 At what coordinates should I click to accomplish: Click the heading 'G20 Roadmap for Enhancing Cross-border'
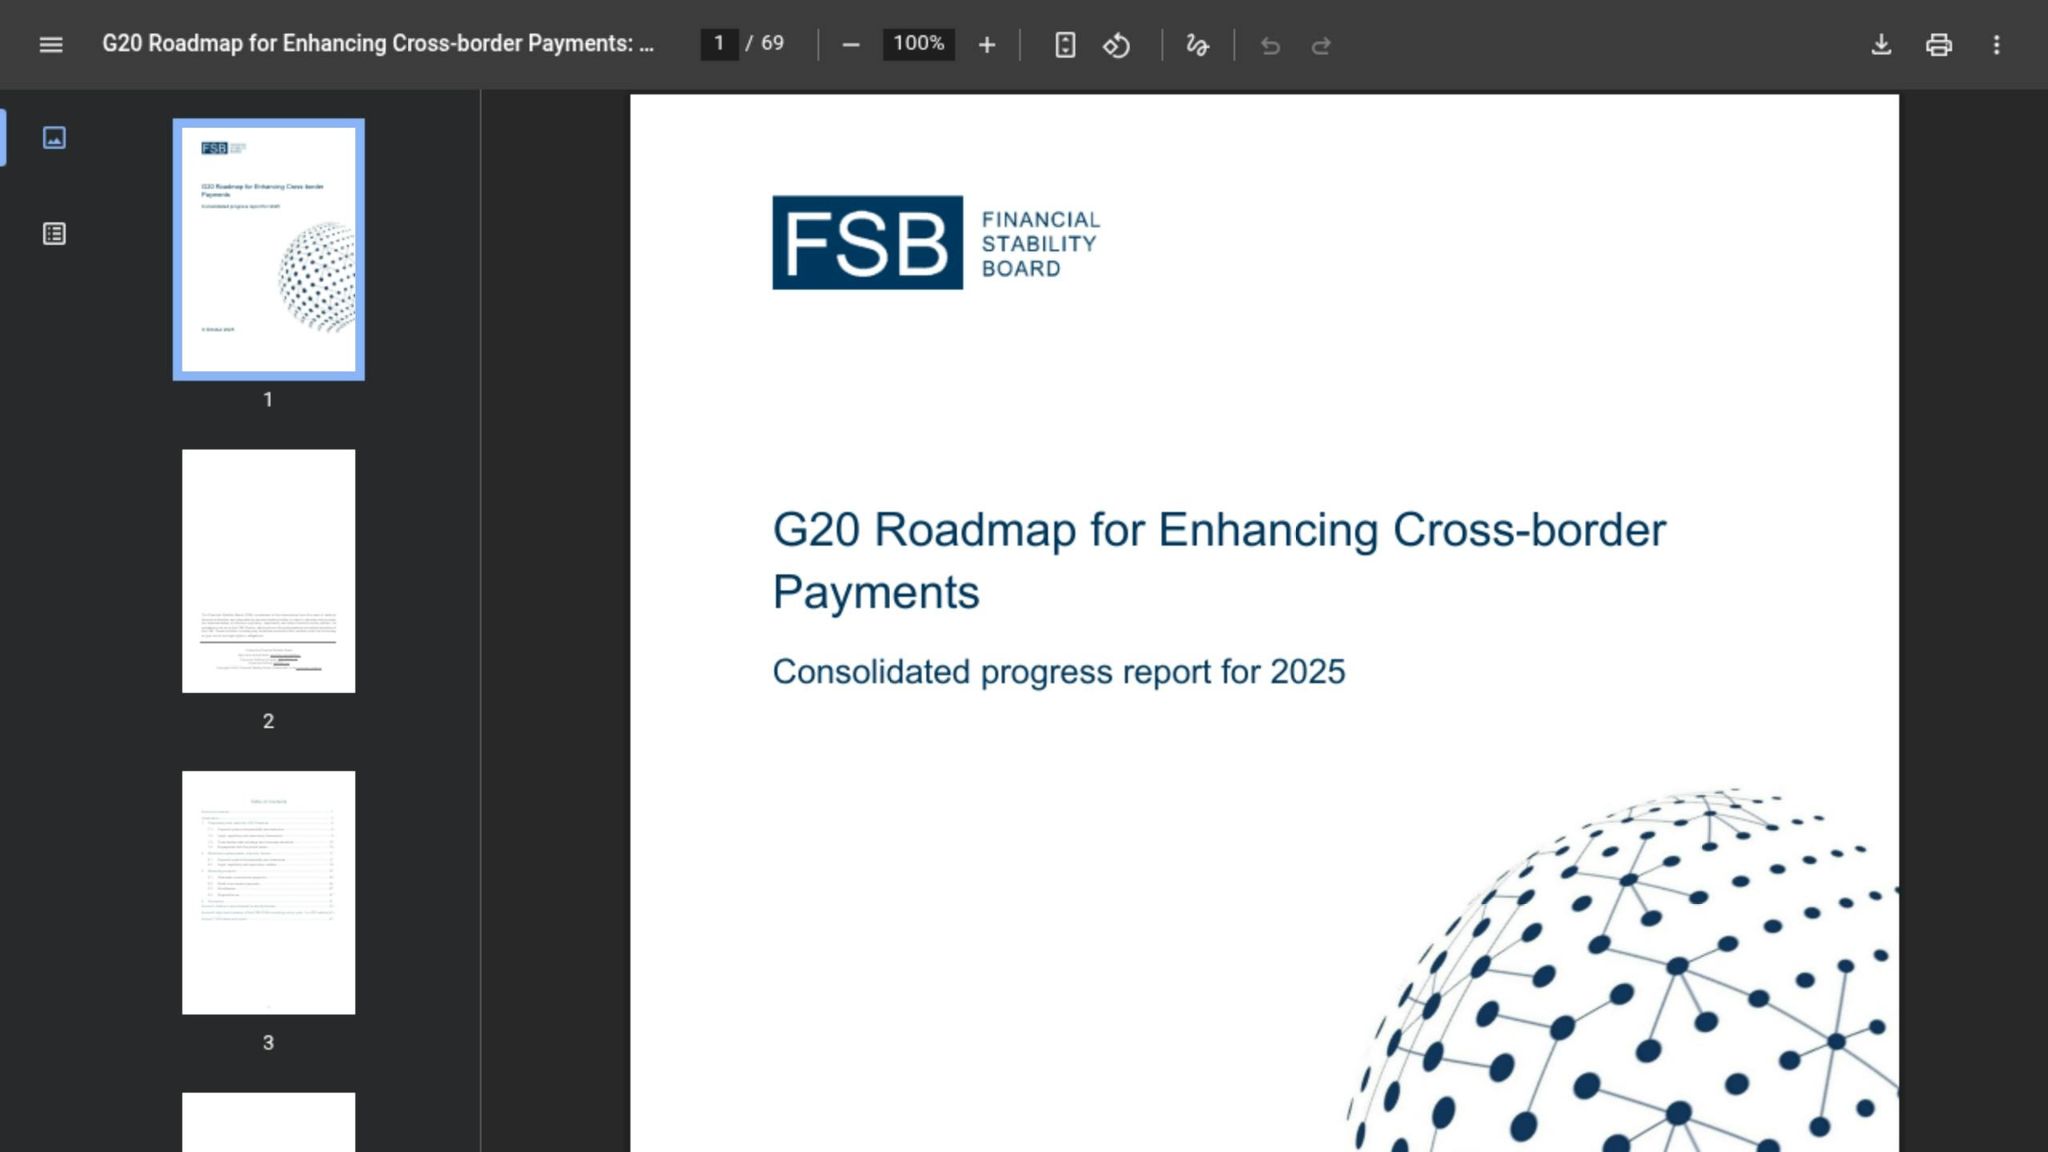(1219, 530)
